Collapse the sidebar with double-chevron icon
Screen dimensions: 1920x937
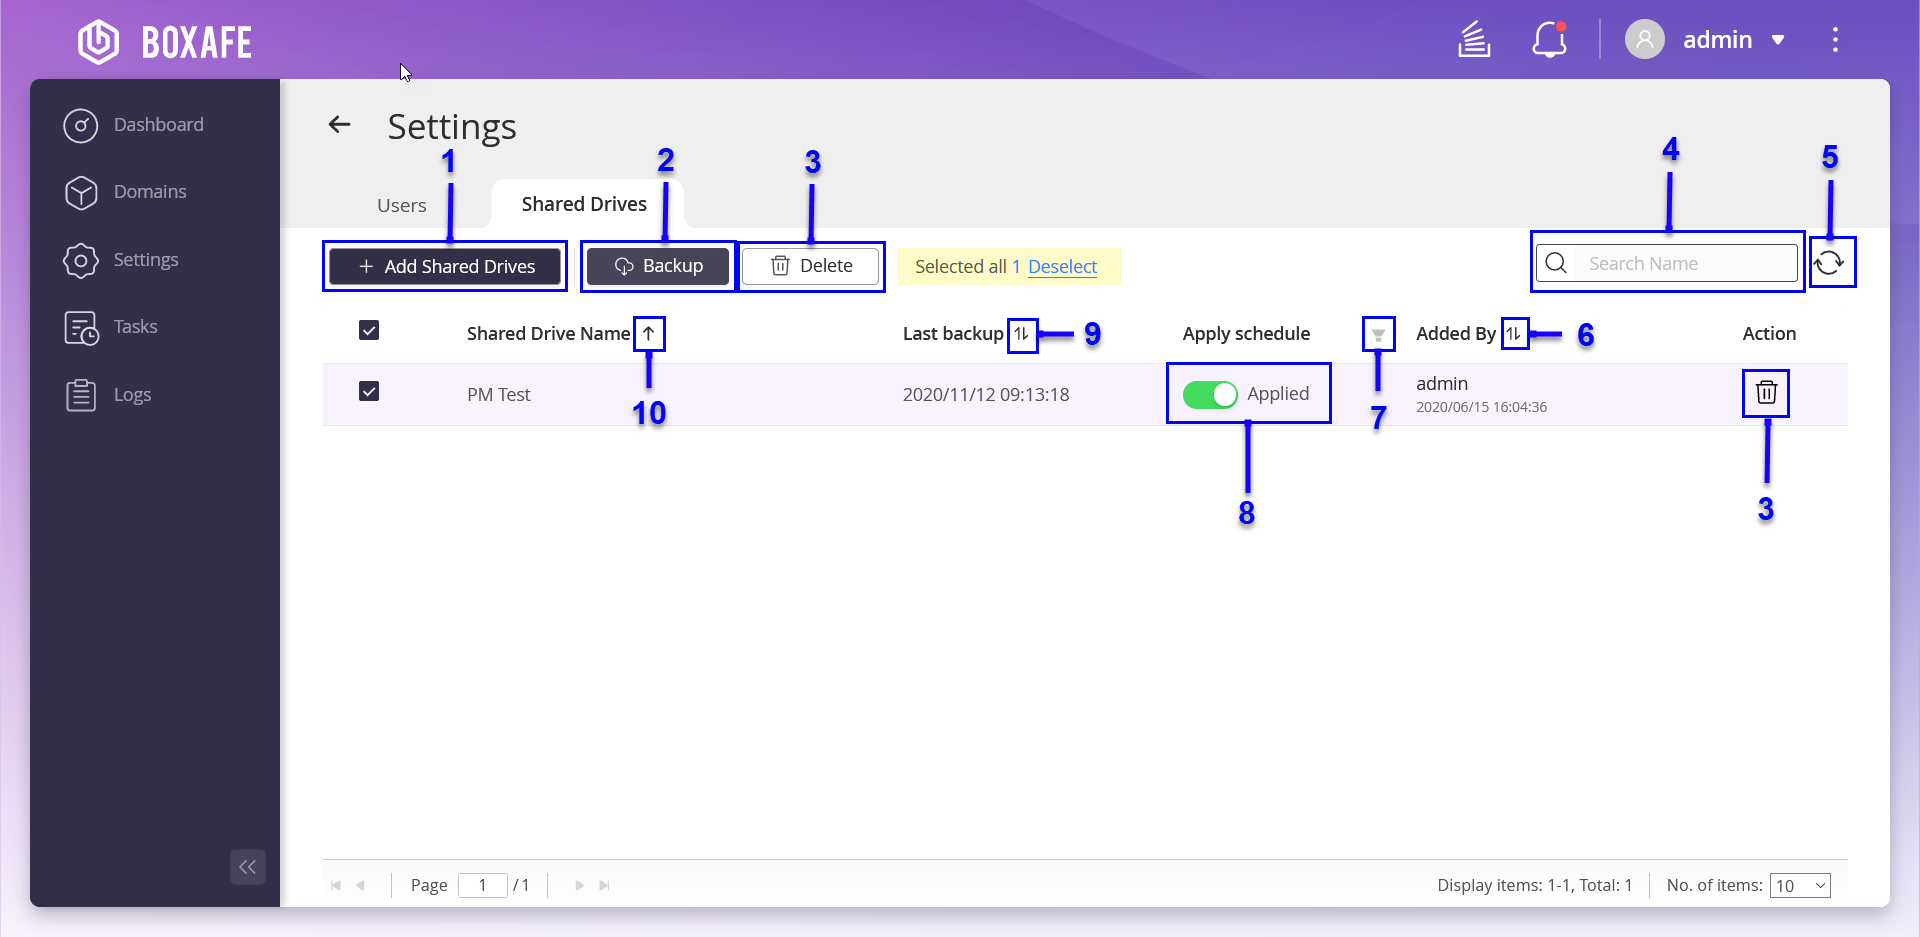point(247,867)
